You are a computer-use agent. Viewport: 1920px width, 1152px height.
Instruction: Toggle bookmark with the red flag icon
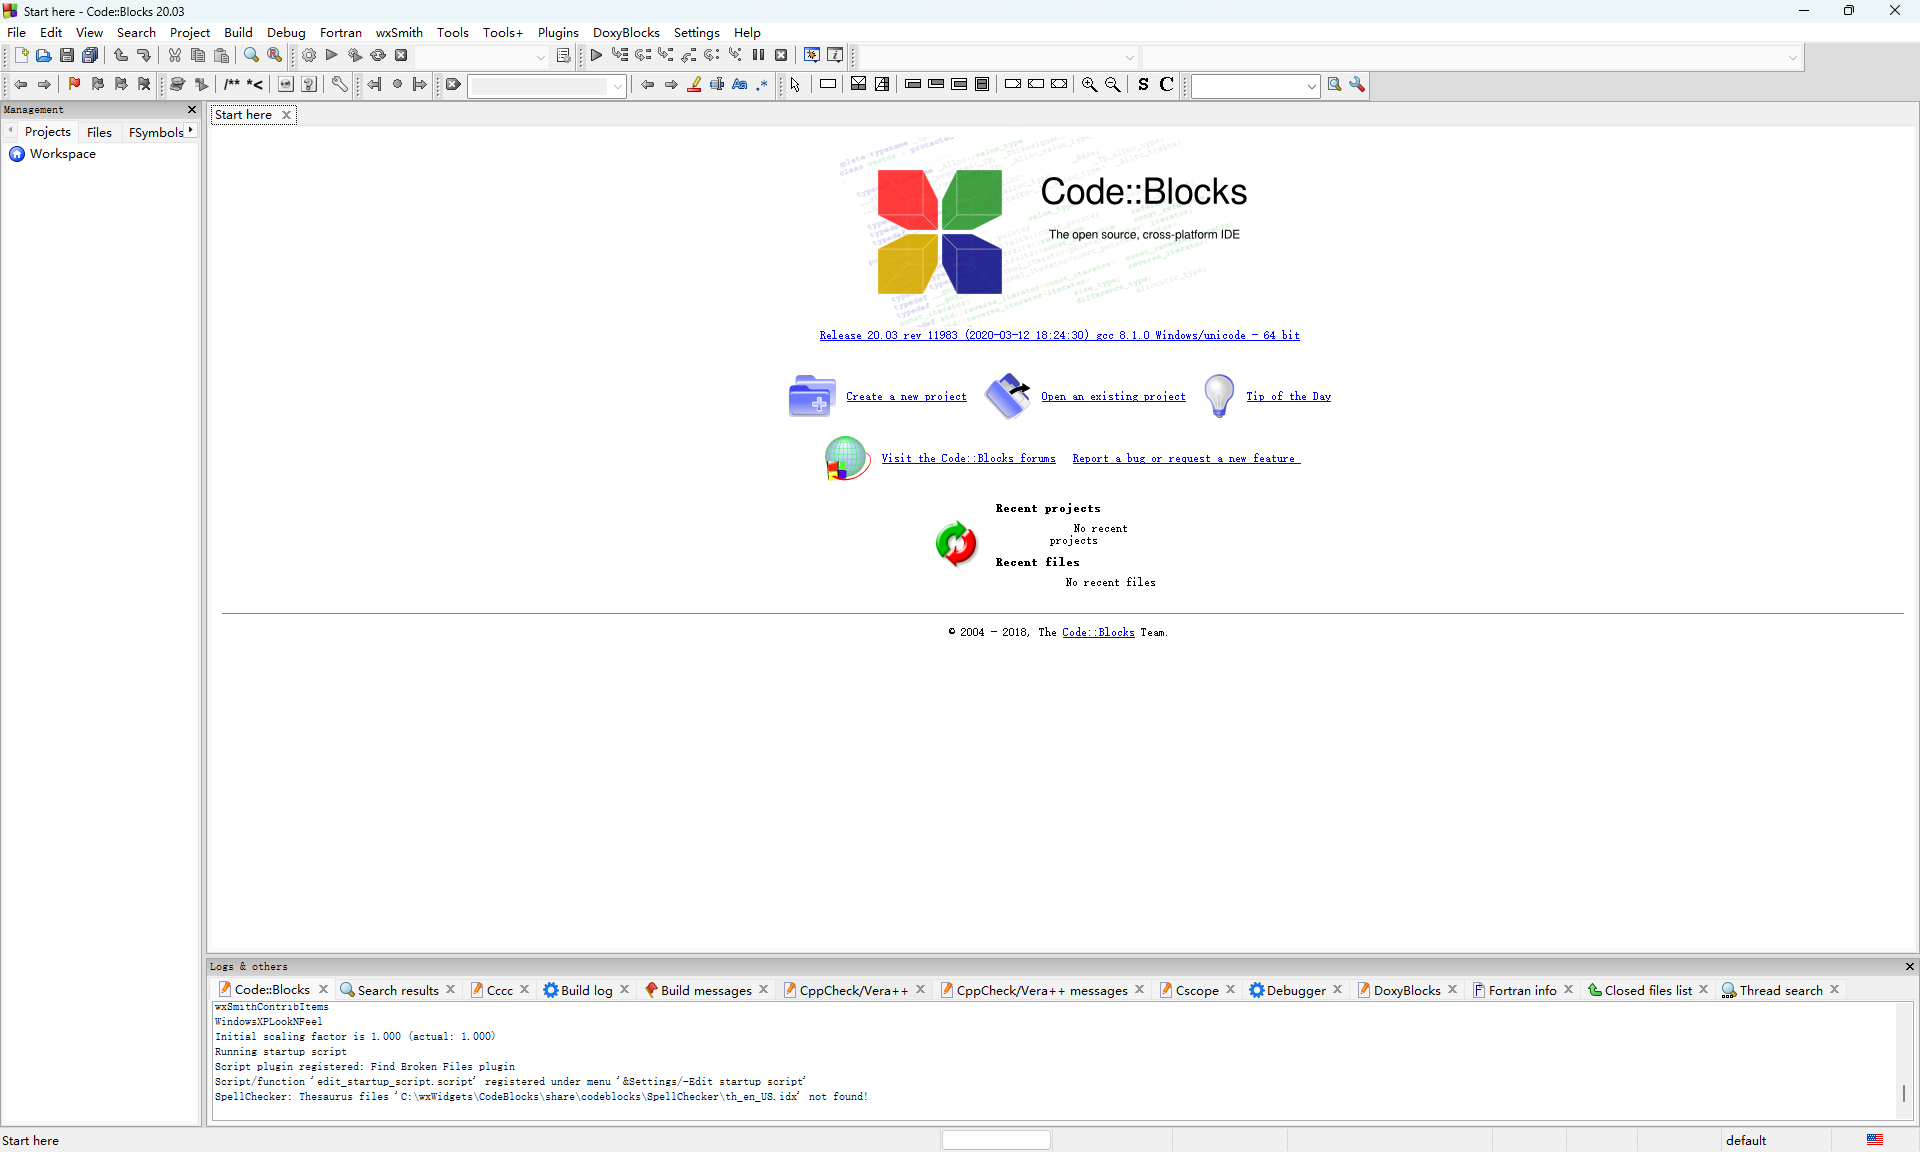tap(74, 85)
